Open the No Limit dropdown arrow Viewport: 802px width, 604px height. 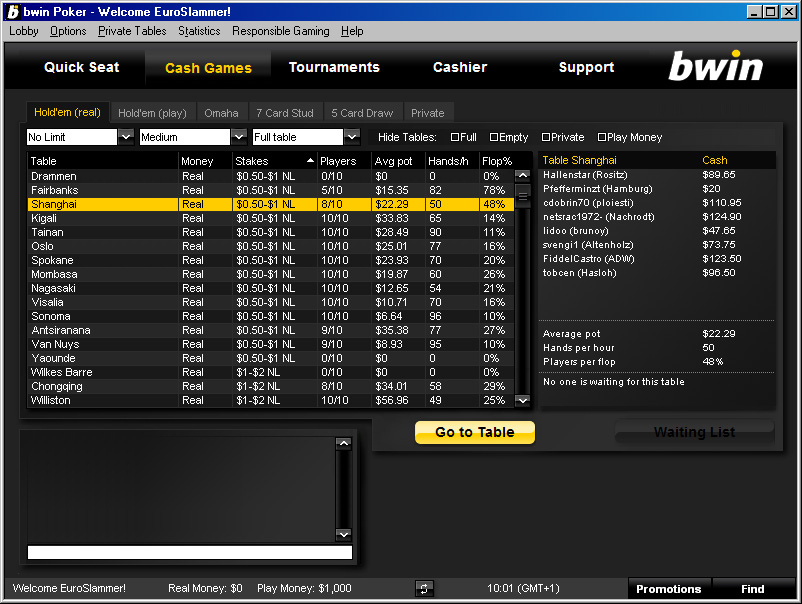point(126,137)
